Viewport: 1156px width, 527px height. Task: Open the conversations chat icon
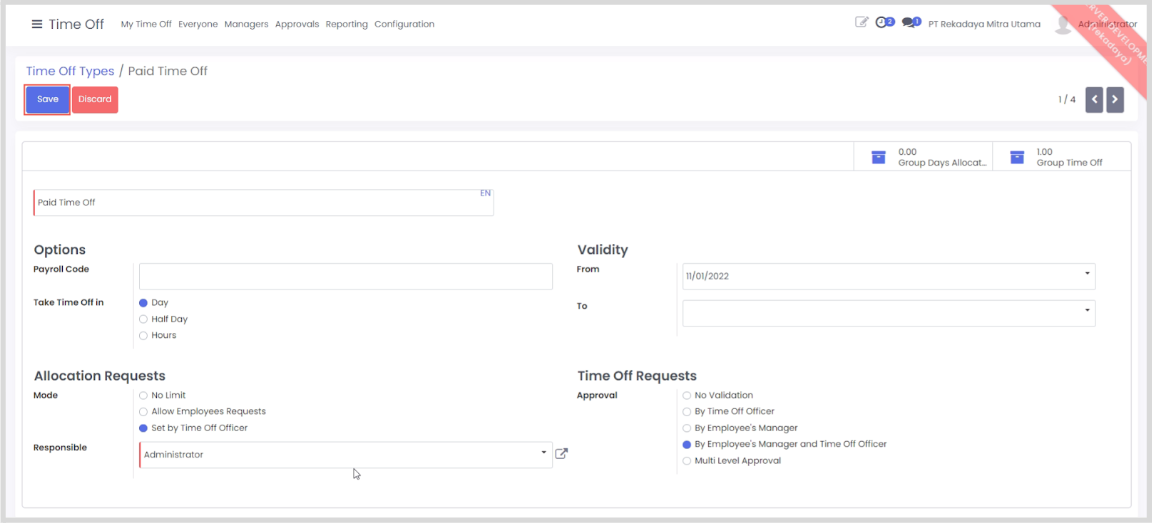click(909, 23)
